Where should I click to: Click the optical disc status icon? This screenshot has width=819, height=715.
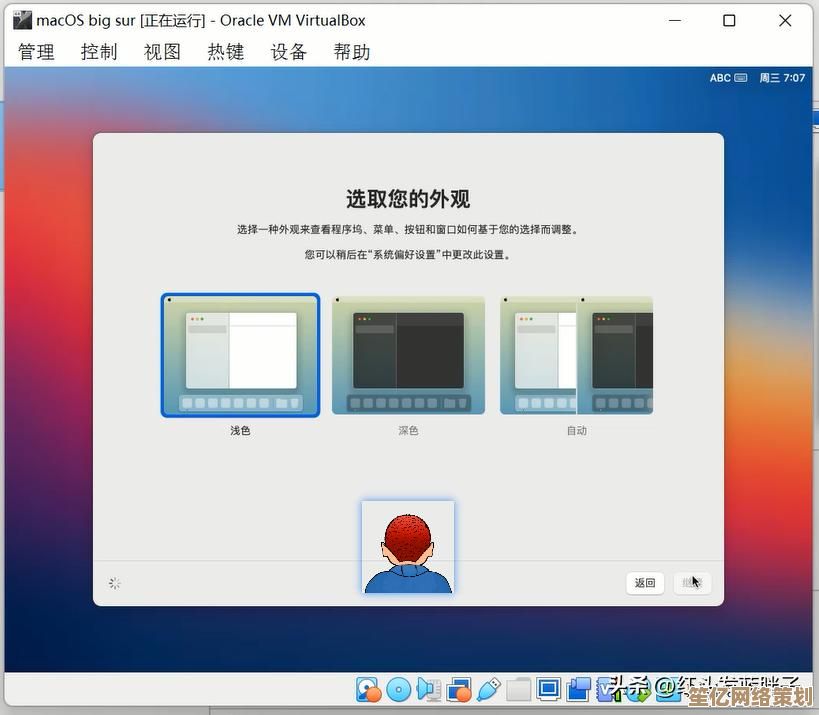[x=399, y=689]
